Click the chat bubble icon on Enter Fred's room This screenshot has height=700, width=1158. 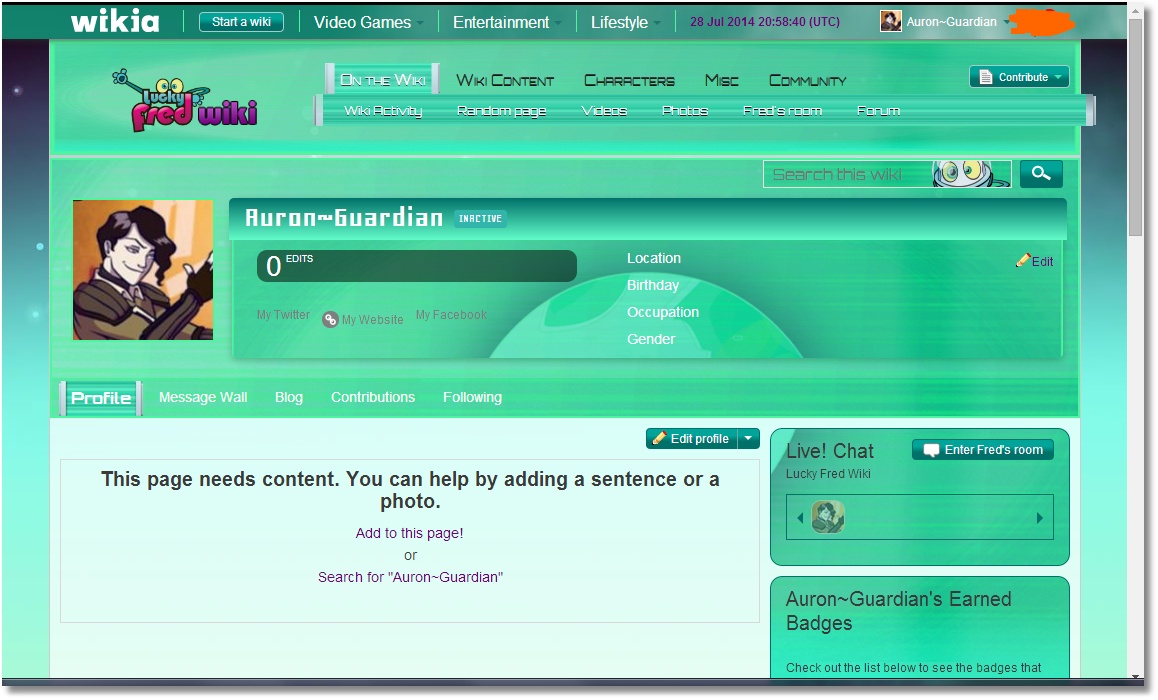coord(931,450)
